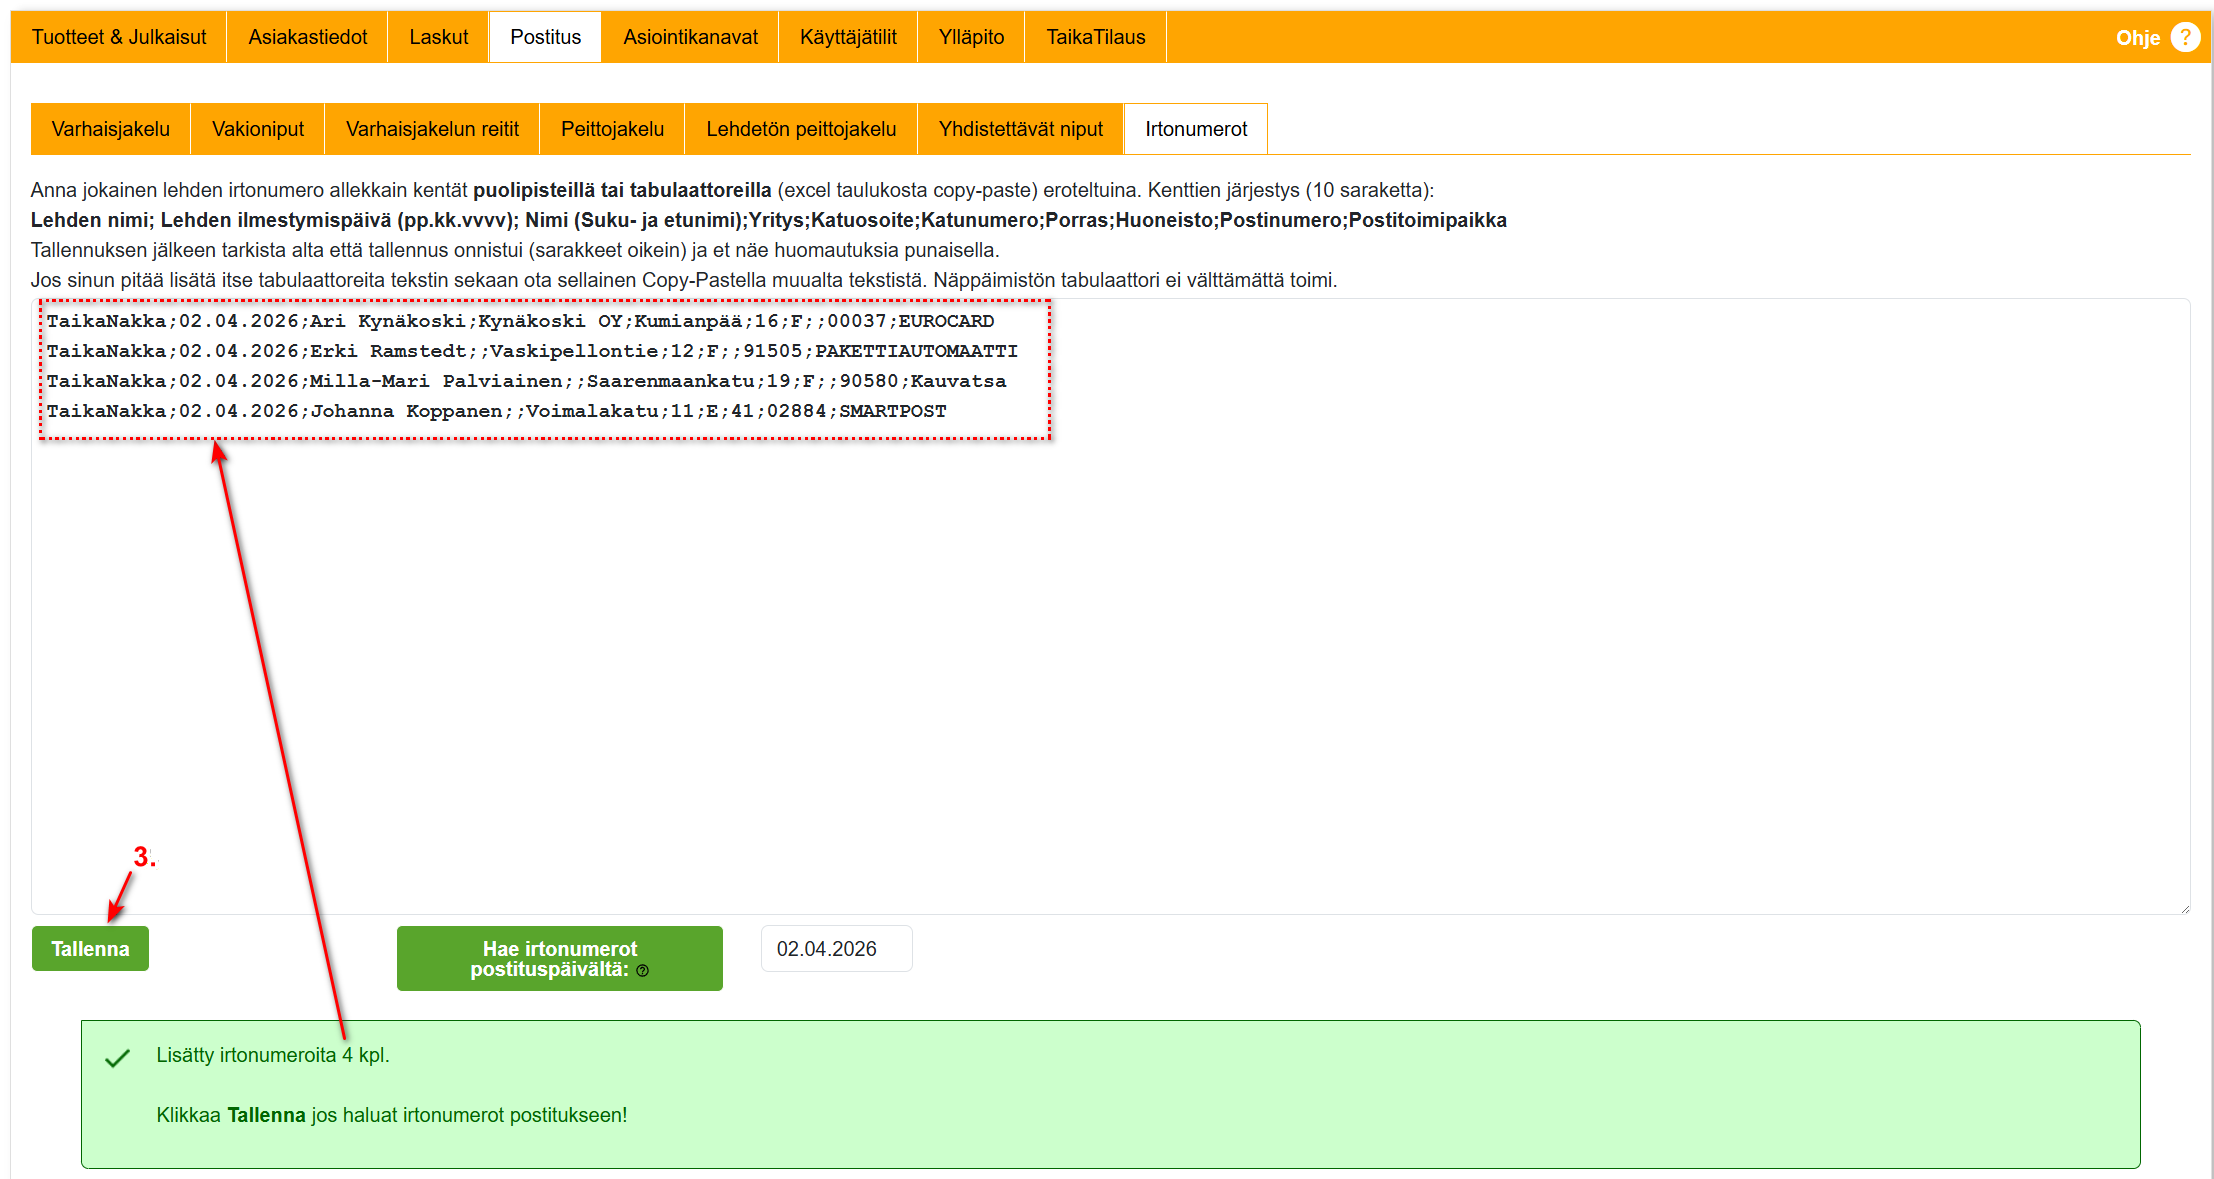This screenshot has width=2214, height=1179.
Task: Click the Ohje help question mark icon
Action: pyautogui.click(x=2185, y=37)
